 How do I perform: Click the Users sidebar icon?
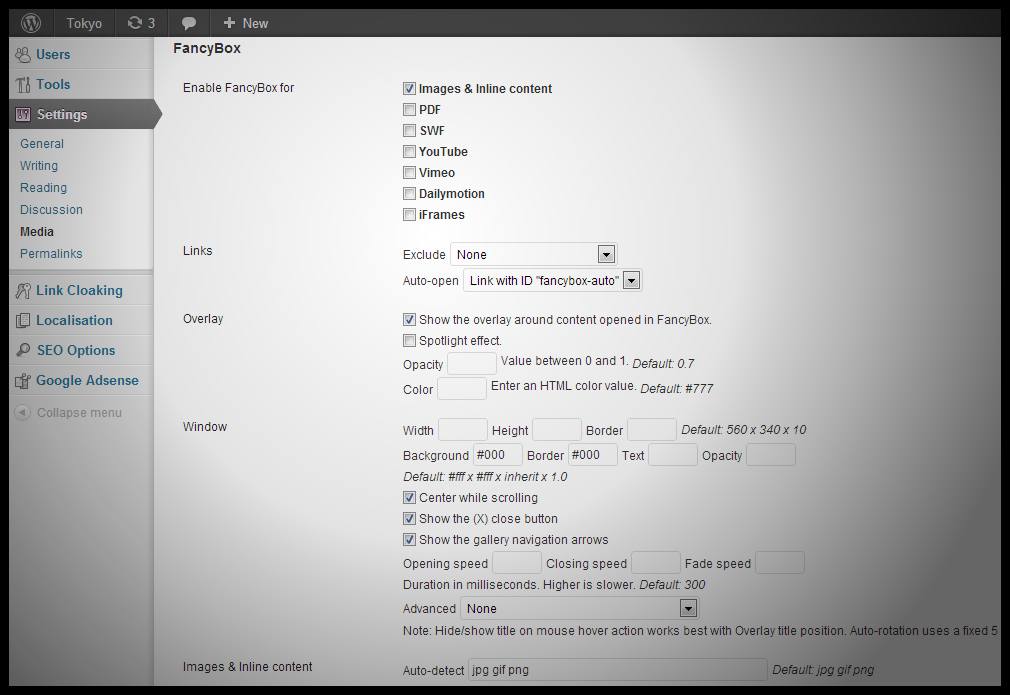(x=23, y=55)
